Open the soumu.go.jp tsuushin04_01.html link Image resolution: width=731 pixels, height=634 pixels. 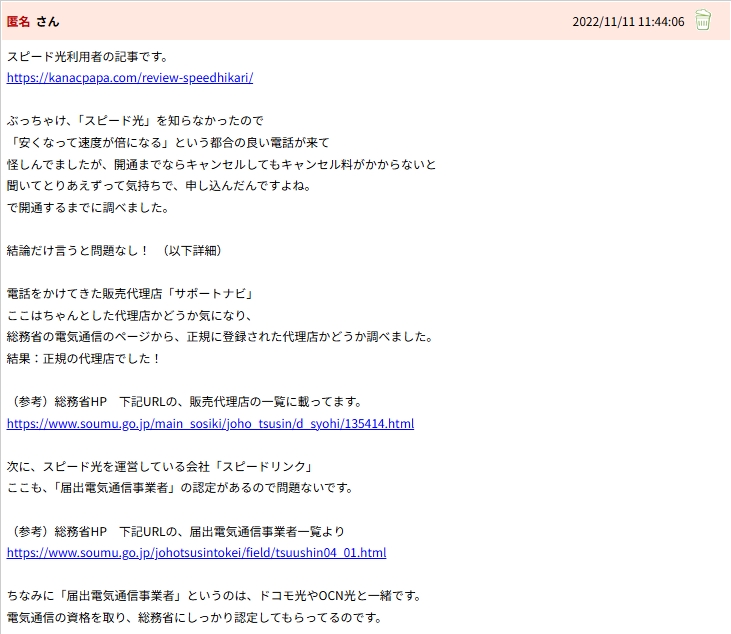pyautogui.click(x=196, y=553)
